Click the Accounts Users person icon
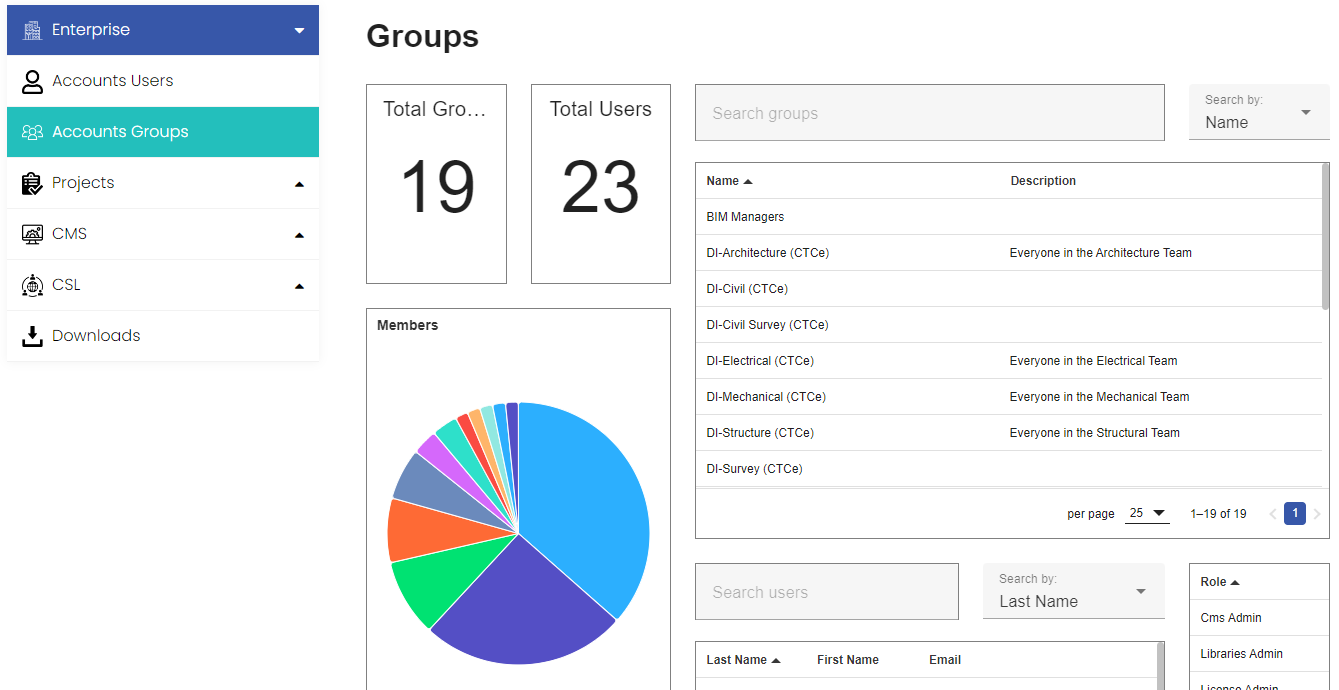This screenshot has height=690, width=1339. point(33,81)
